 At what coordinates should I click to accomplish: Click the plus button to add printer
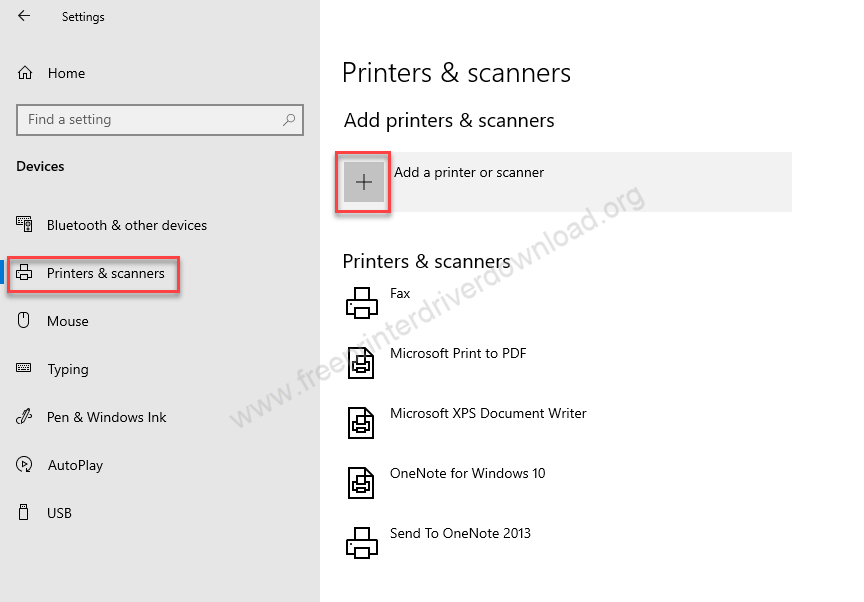[364, 182]
